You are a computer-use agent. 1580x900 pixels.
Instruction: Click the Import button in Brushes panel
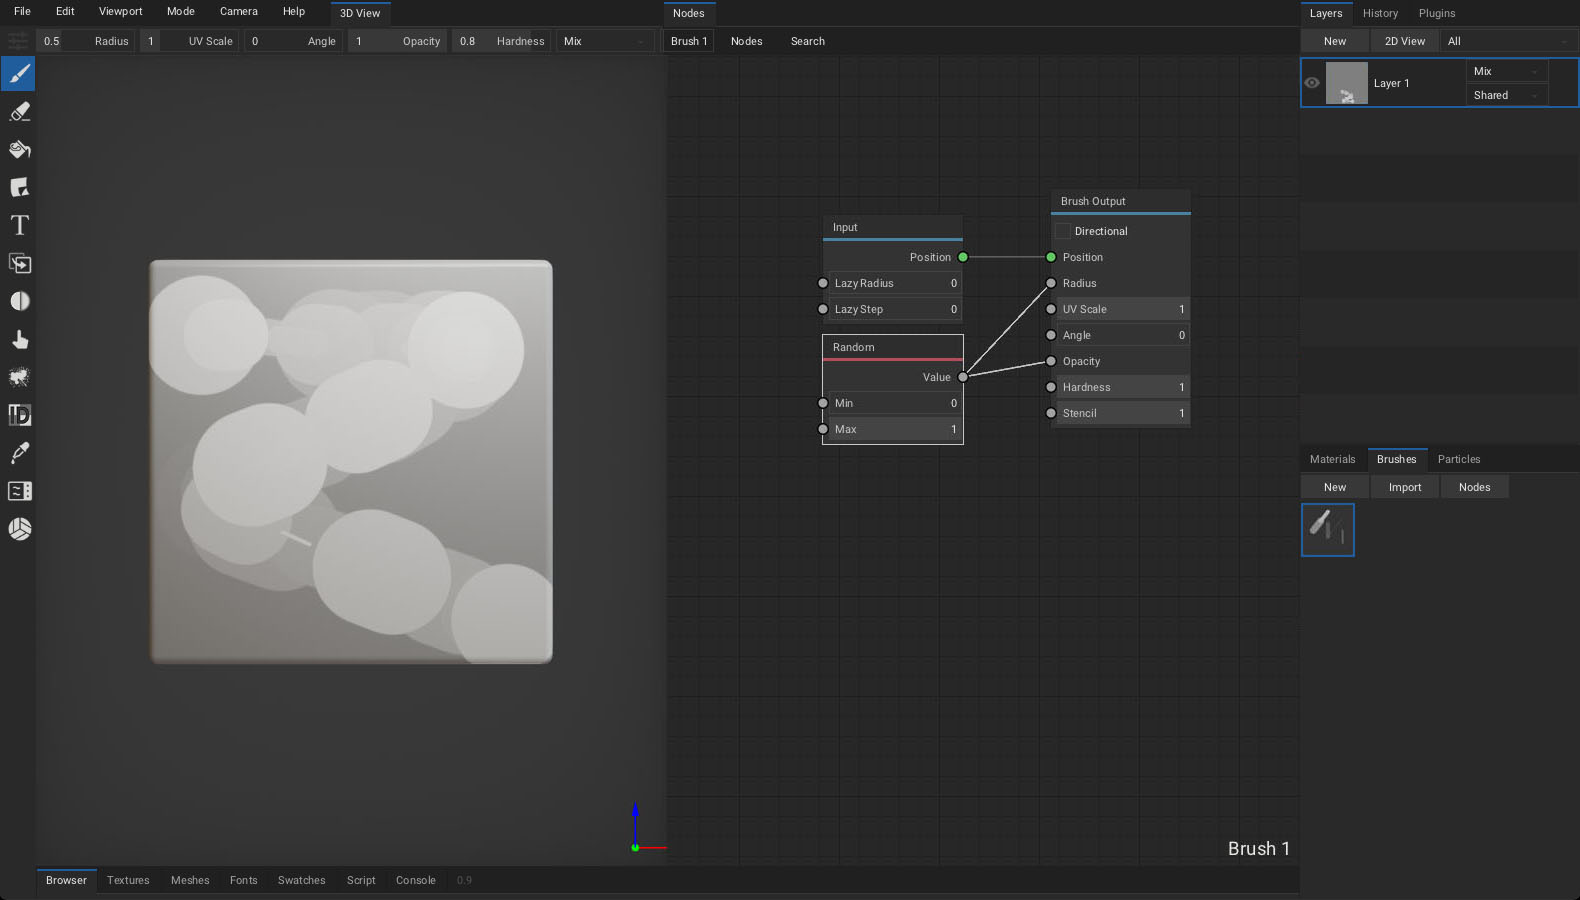1404,487
